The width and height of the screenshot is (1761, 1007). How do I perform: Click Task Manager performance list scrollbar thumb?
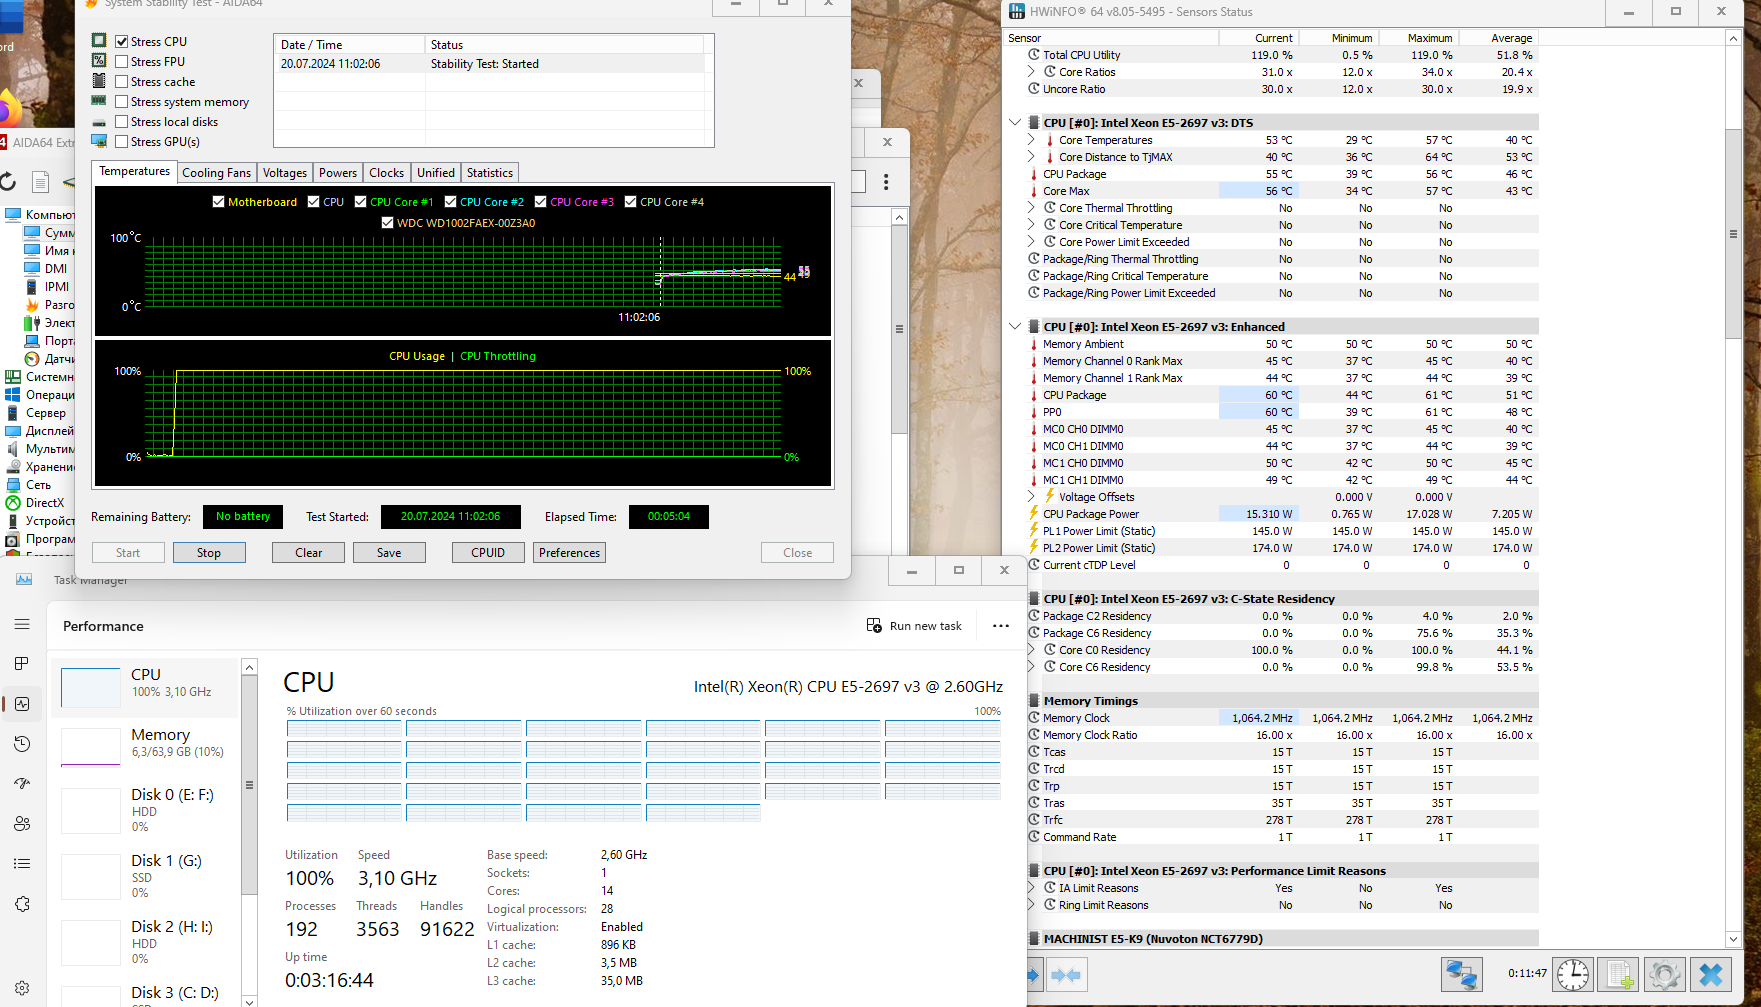[x=249, y=786]
